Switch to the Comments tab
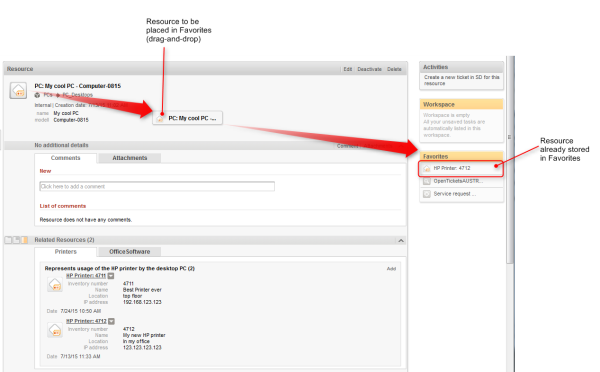This screenshot has height=372, width=600. (x=65, y=158)
